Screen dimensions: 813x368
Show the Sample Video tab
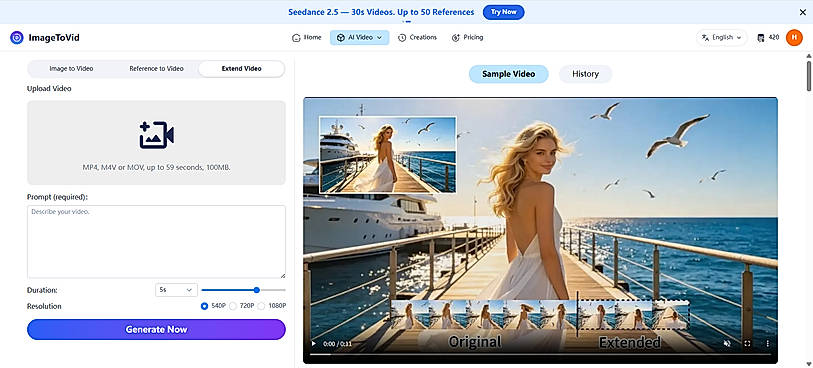click(x=509, y=74)
